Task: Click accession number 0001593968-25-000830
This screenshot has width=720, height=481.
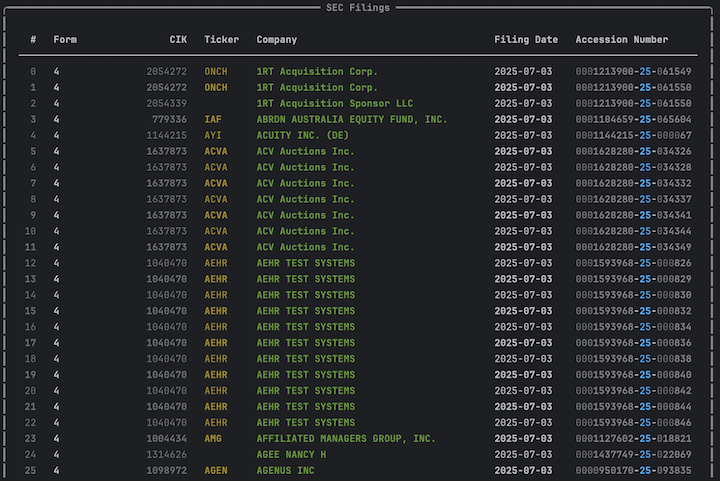Action: coord(633,295)
